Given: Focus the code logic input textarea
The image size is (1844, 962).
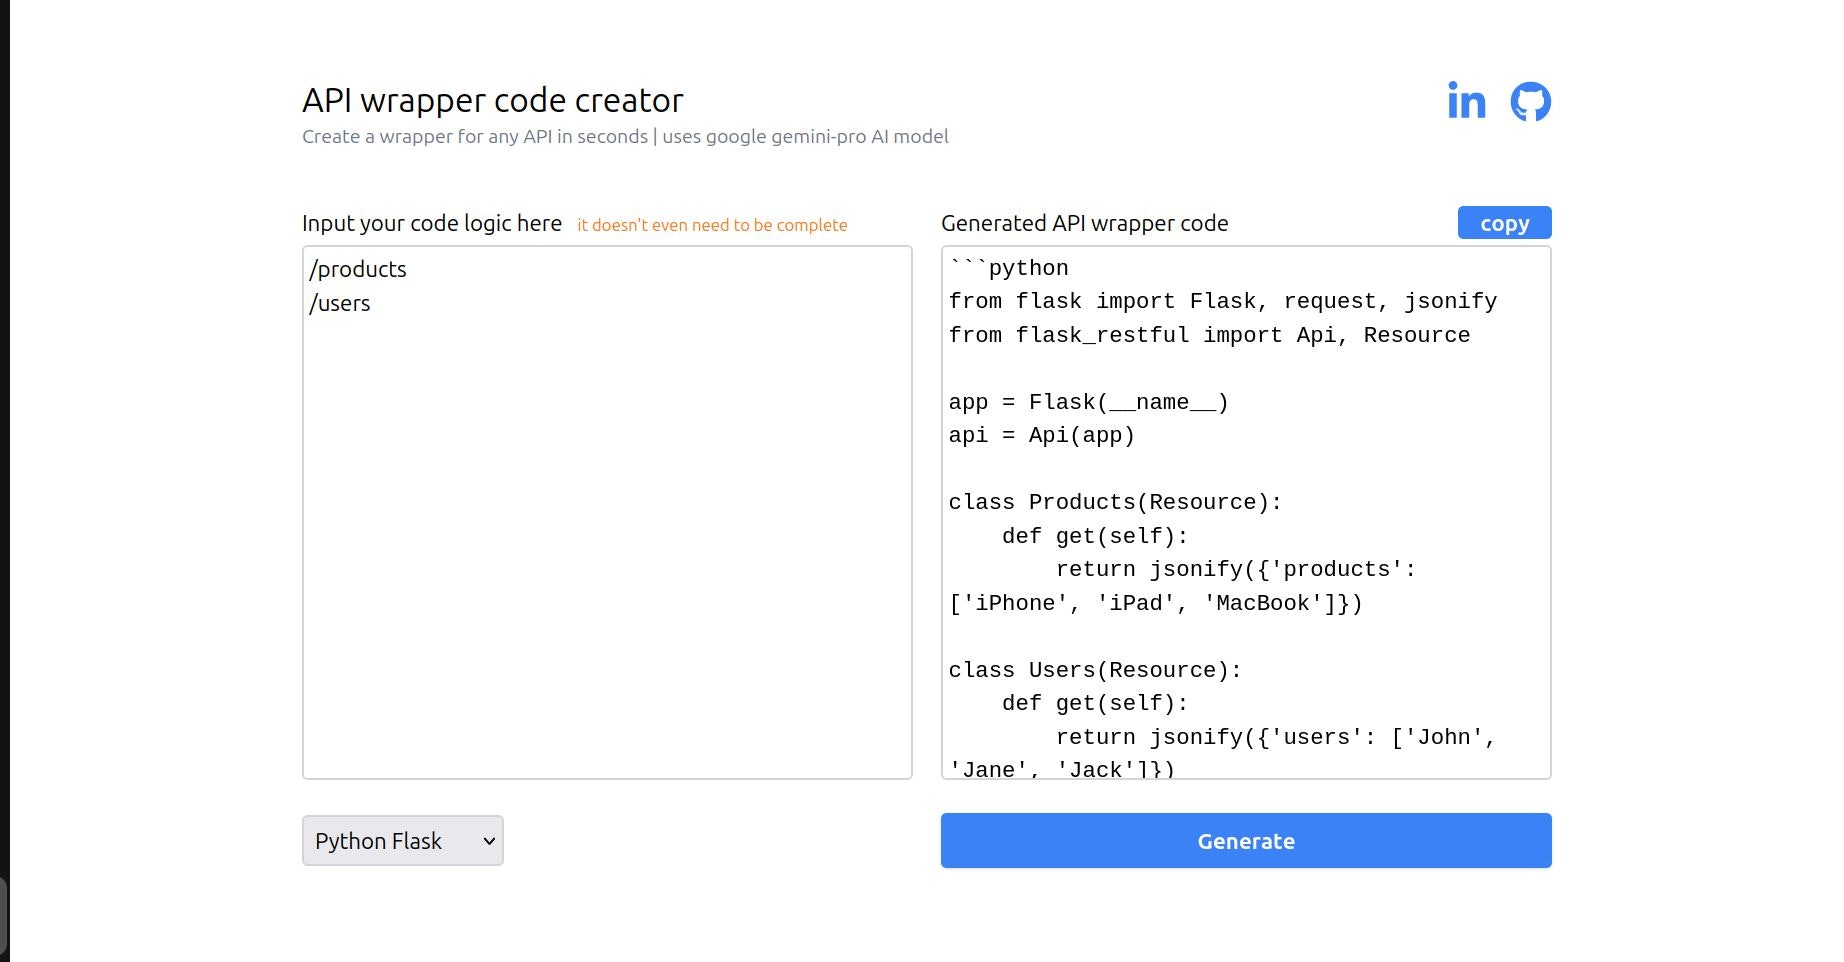Looking at the screenshot, I should [x=607, y=512].
